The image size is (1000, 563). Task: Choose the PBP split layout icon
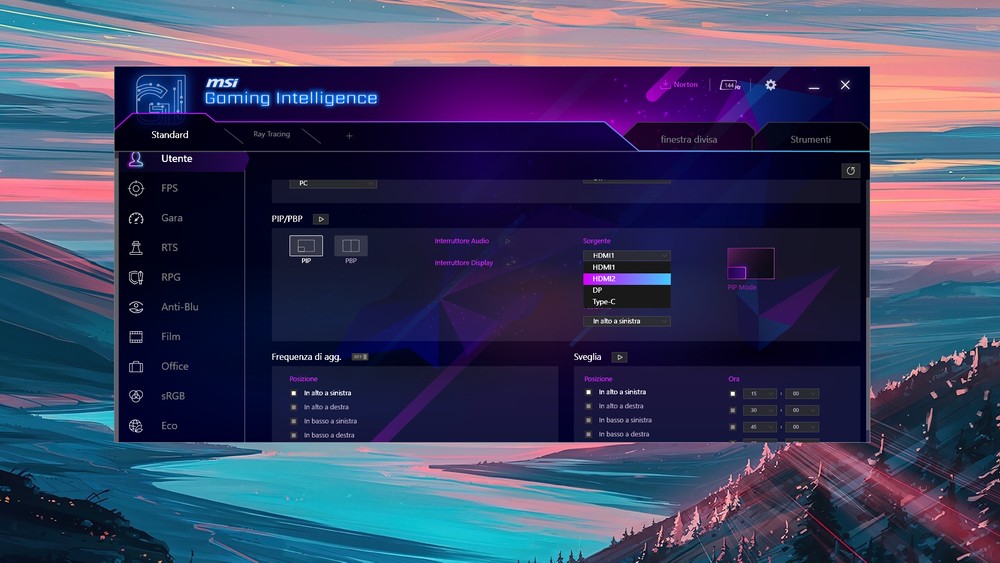351,245
